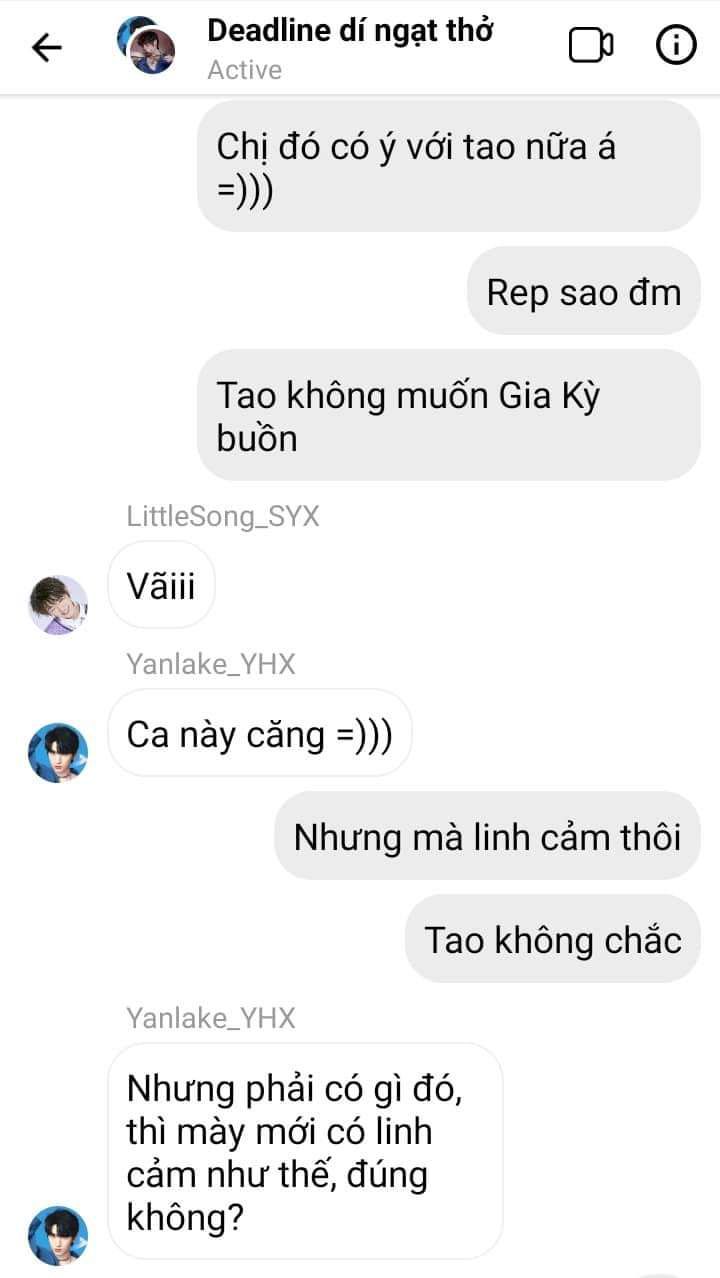Open the group chat avatar in header
Image resolution: width=720 pixels, height=1278 pixels.
pos(146,46)
